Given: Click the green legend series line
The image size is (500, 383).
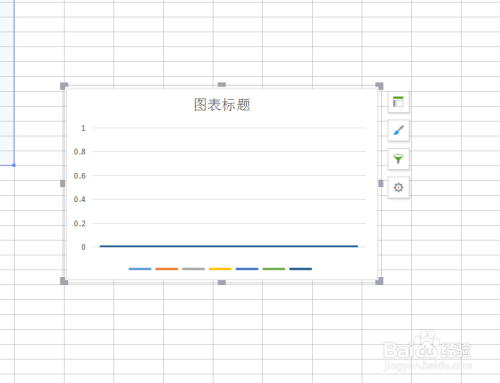Looking at the screenshot, I should (274, 269).
